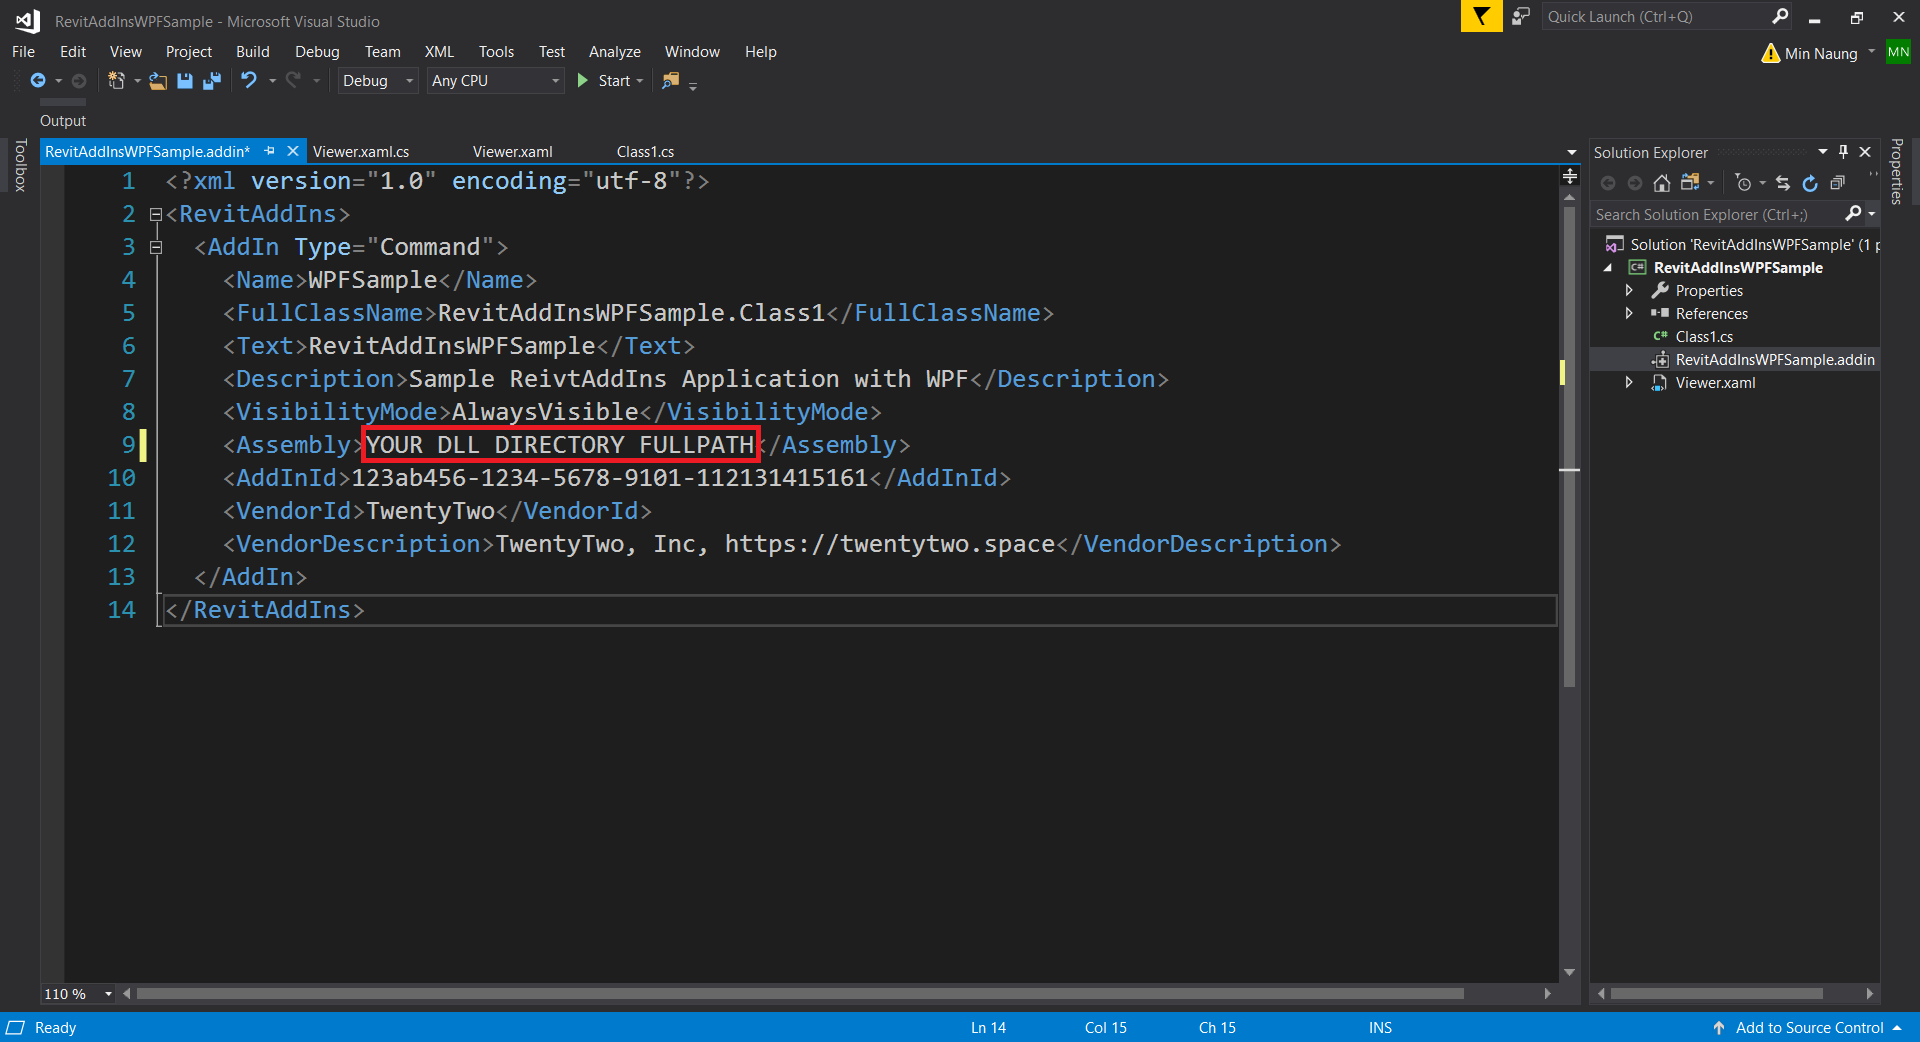Click the Undo arrow icon
The height and width of the screenshot is (1042, 1920).
pos(248,81)
